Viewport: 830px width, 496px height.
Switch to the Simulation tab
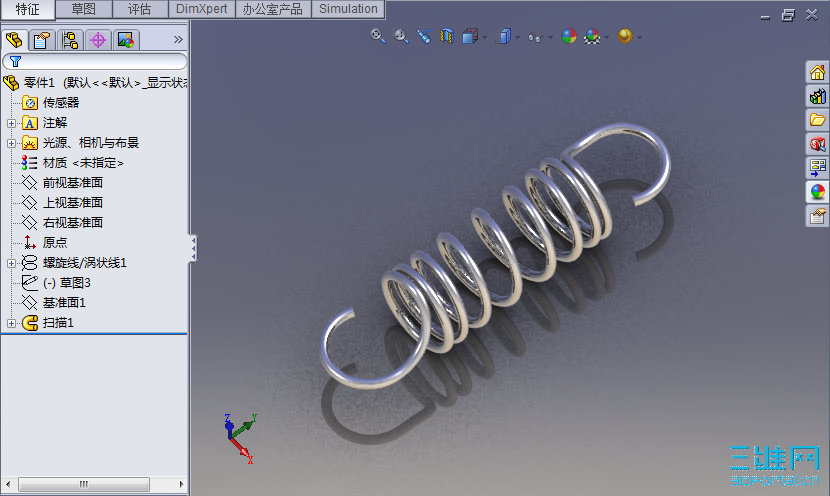coord(348,9)
